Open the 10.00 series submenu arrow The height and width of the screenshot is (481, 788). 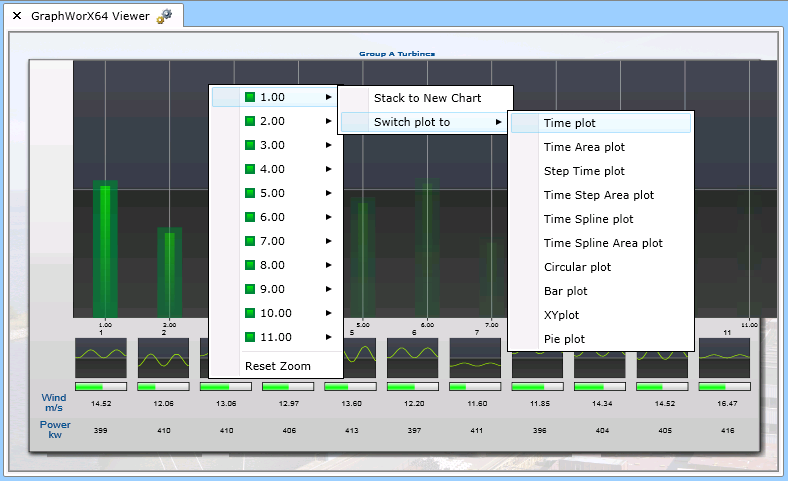click(328, 313)
